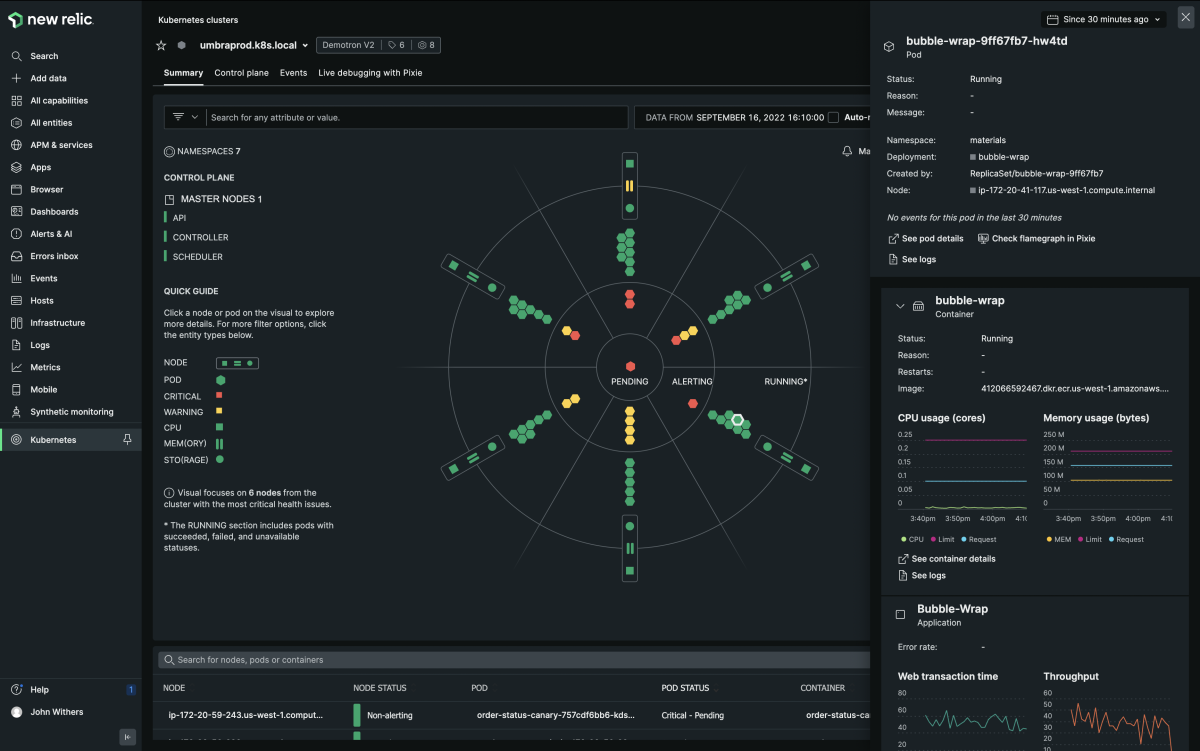
Task: Switch to the Control plane tab
Action: coord(241,73)
